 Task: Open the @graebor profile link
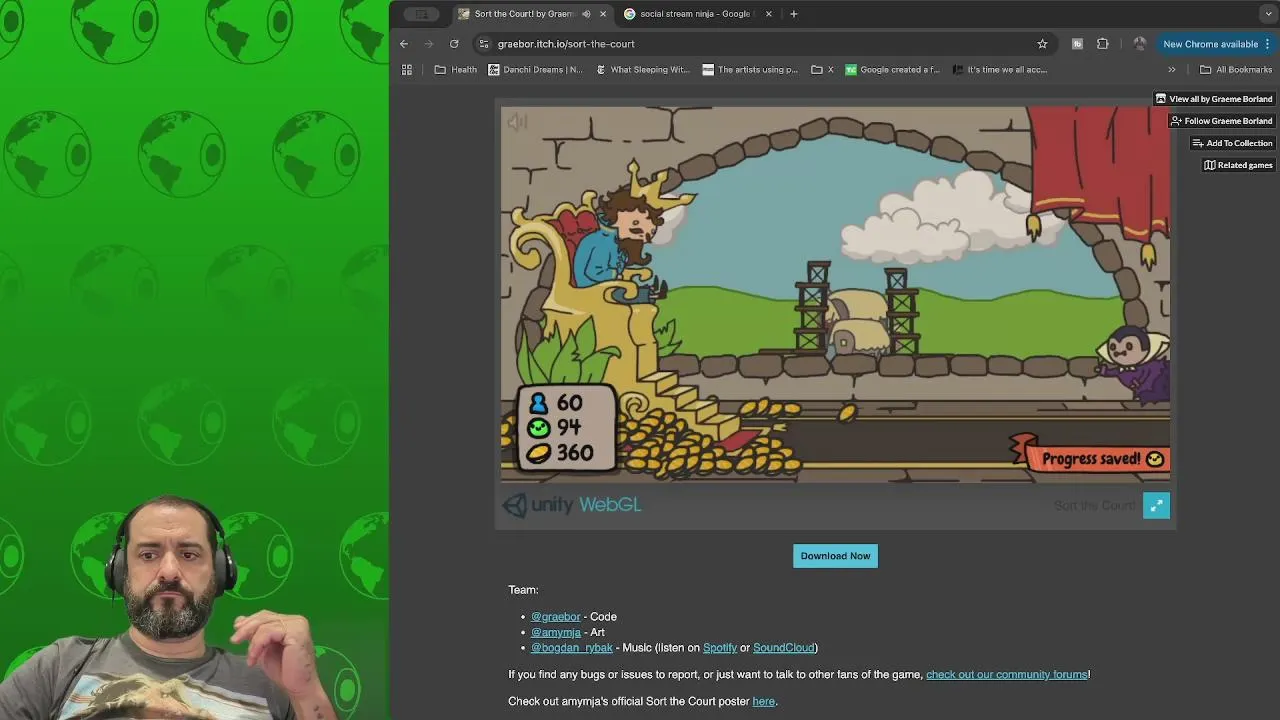pyautogui.click(x=555, y=617)
